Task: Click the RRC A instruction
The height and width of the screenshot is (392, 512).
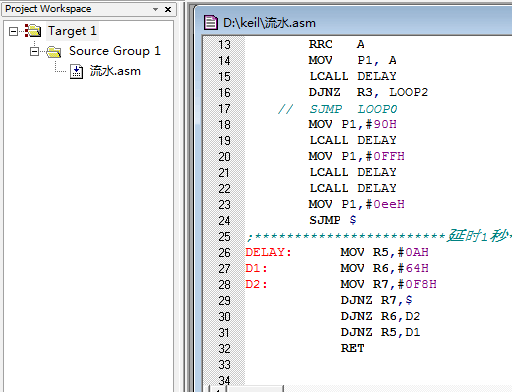Action: [x=337, y=44]
